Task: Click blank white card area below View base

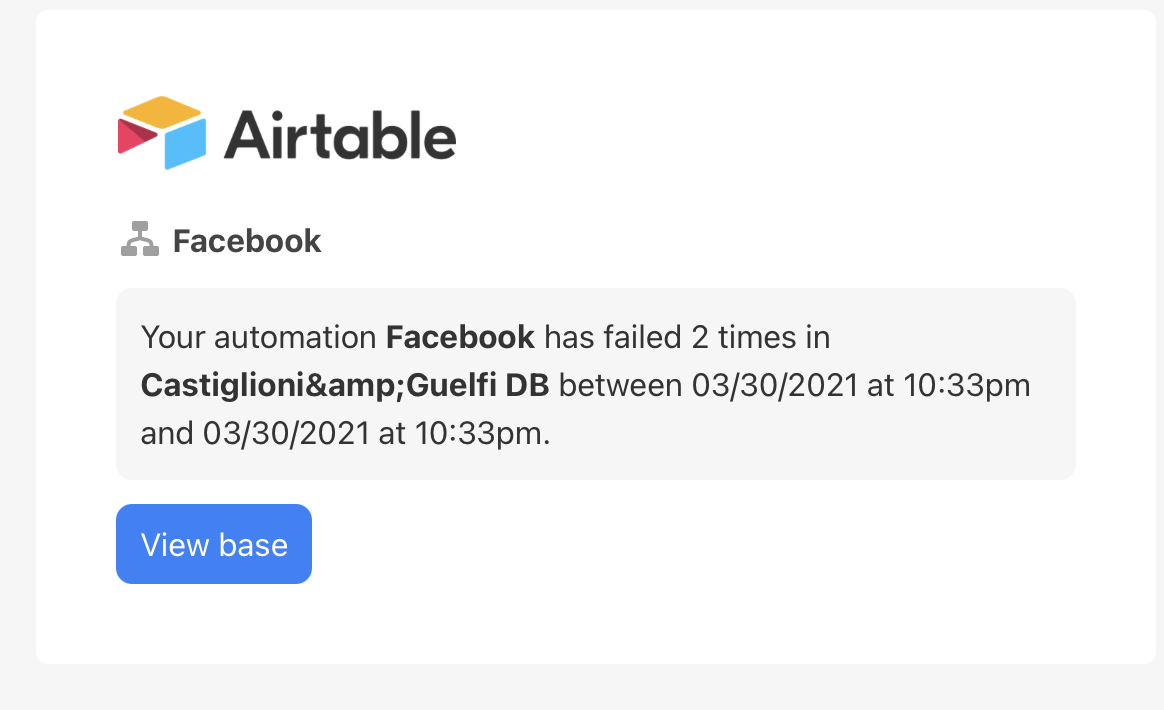Action: tap(594, 624)
